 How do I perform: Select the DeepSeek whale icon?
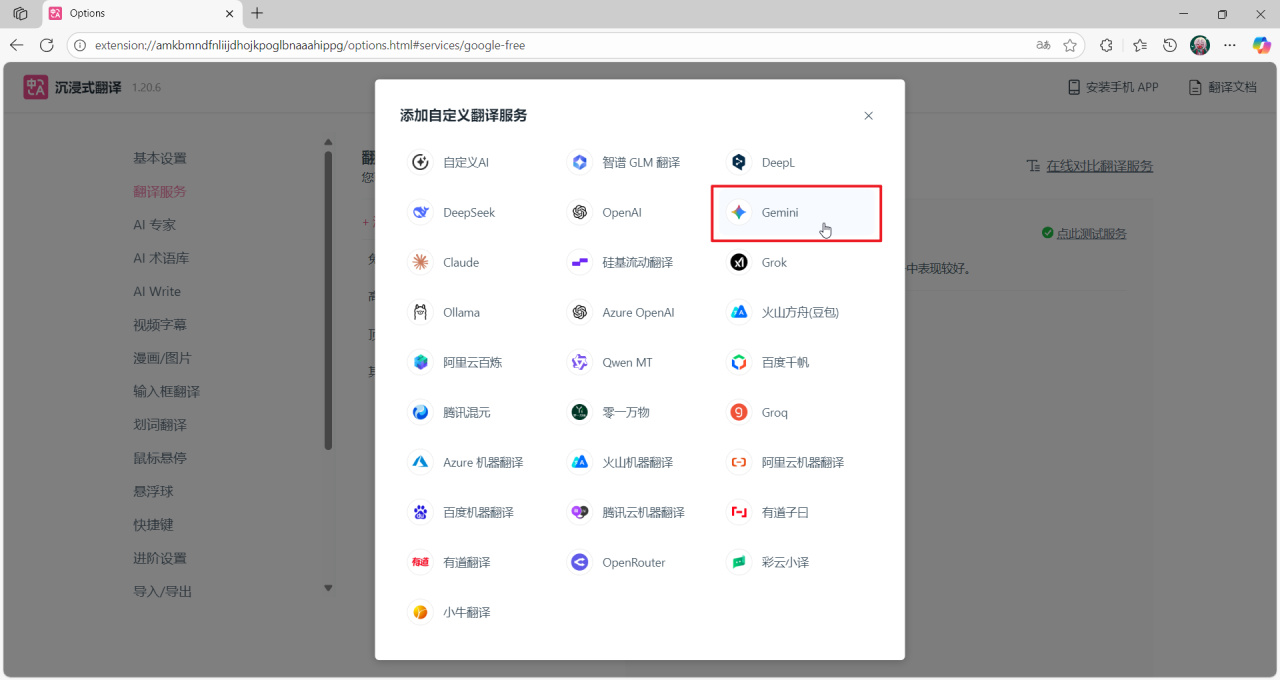coord(421,212)
